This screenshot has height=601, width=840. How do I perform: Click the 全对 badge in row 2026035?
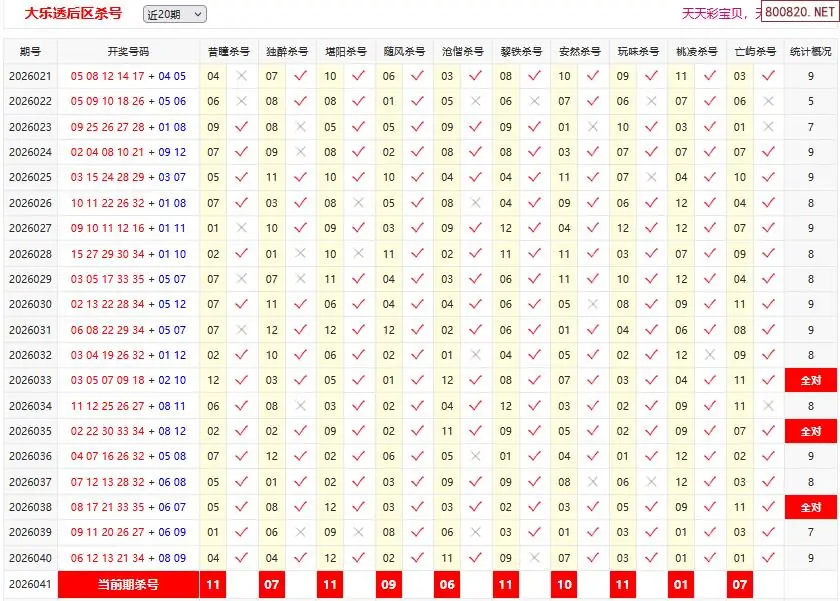(x=810, y=431)
